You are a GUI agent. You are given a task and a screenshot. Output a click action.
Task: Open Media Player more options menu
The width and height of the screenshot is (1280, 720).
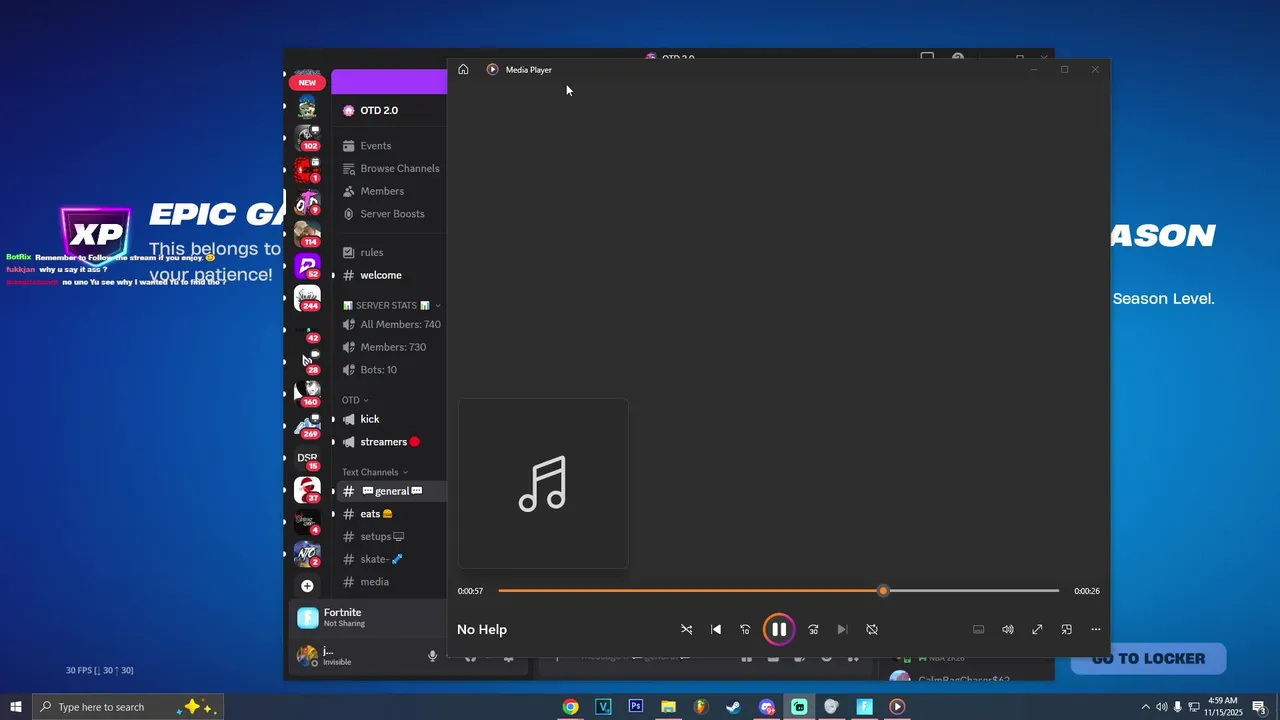[1096, 629]
